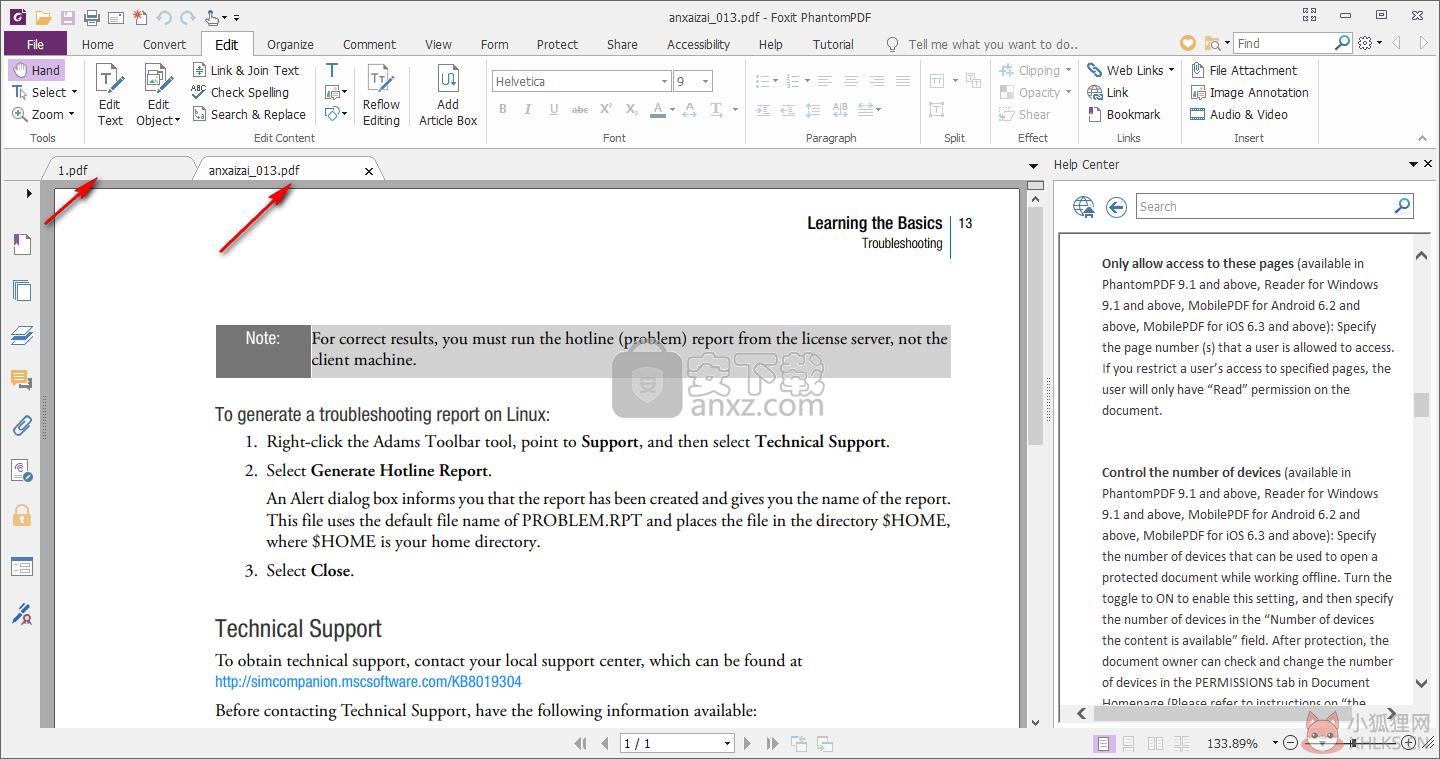
Task: Click the Link tool in Links group
Action: tap(1108, 92)
